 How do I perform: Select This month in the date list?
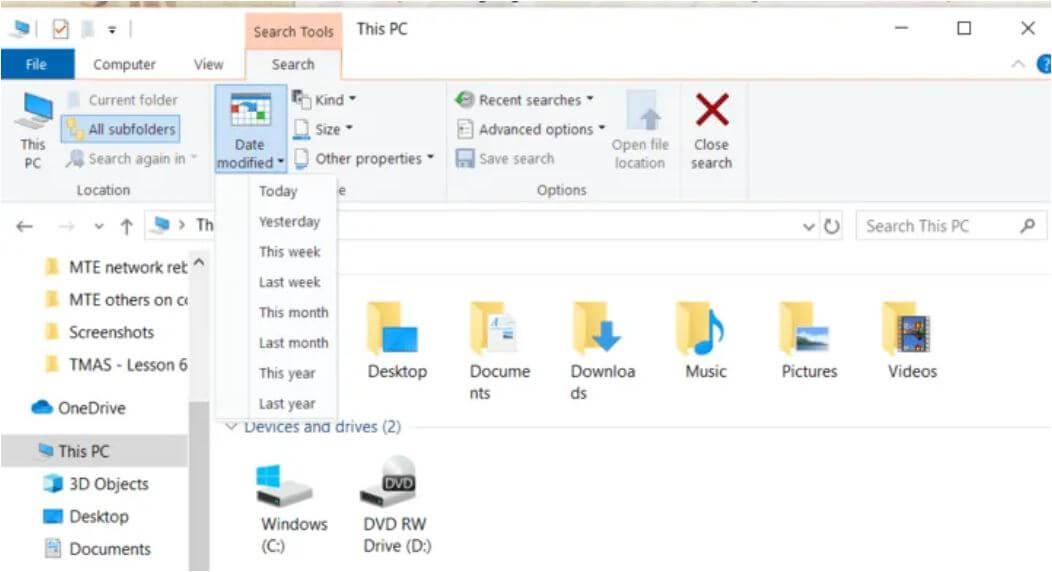[293, 312]
